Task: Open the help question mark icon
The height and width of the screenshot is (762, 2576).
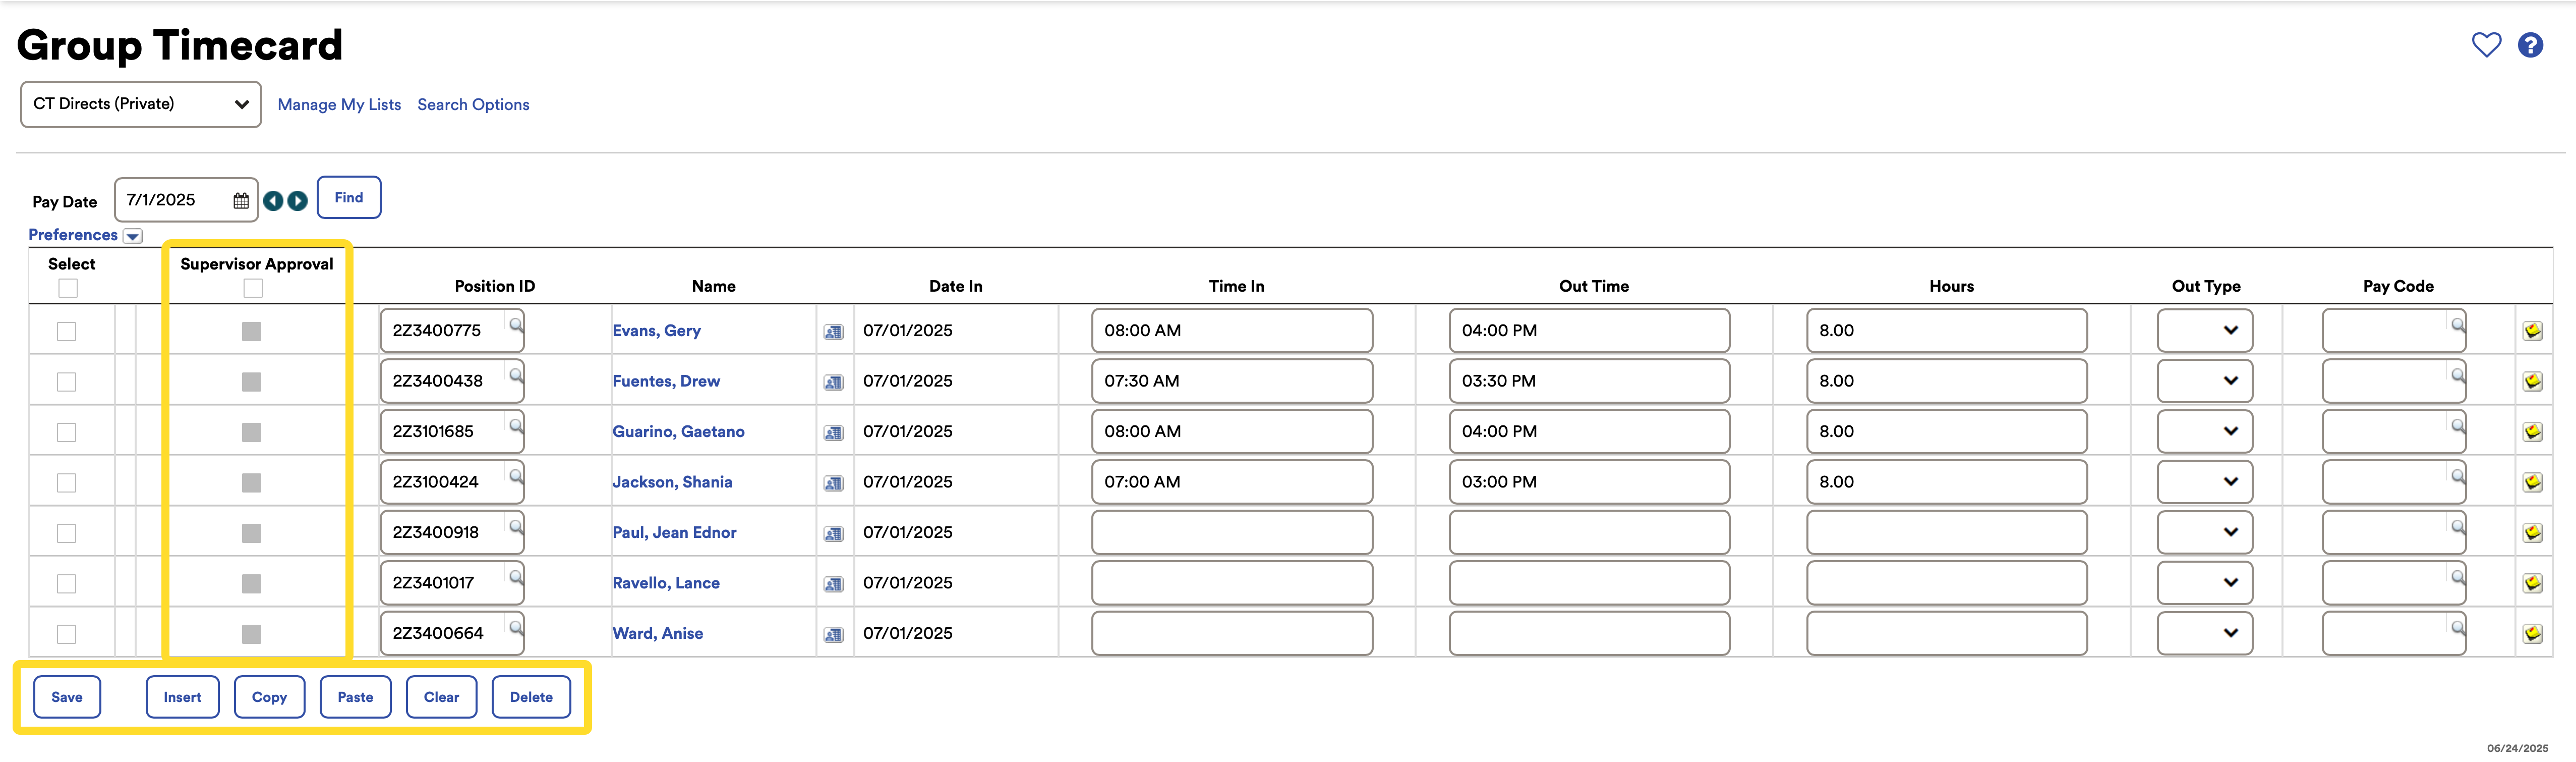Action: pos(2530,45)
